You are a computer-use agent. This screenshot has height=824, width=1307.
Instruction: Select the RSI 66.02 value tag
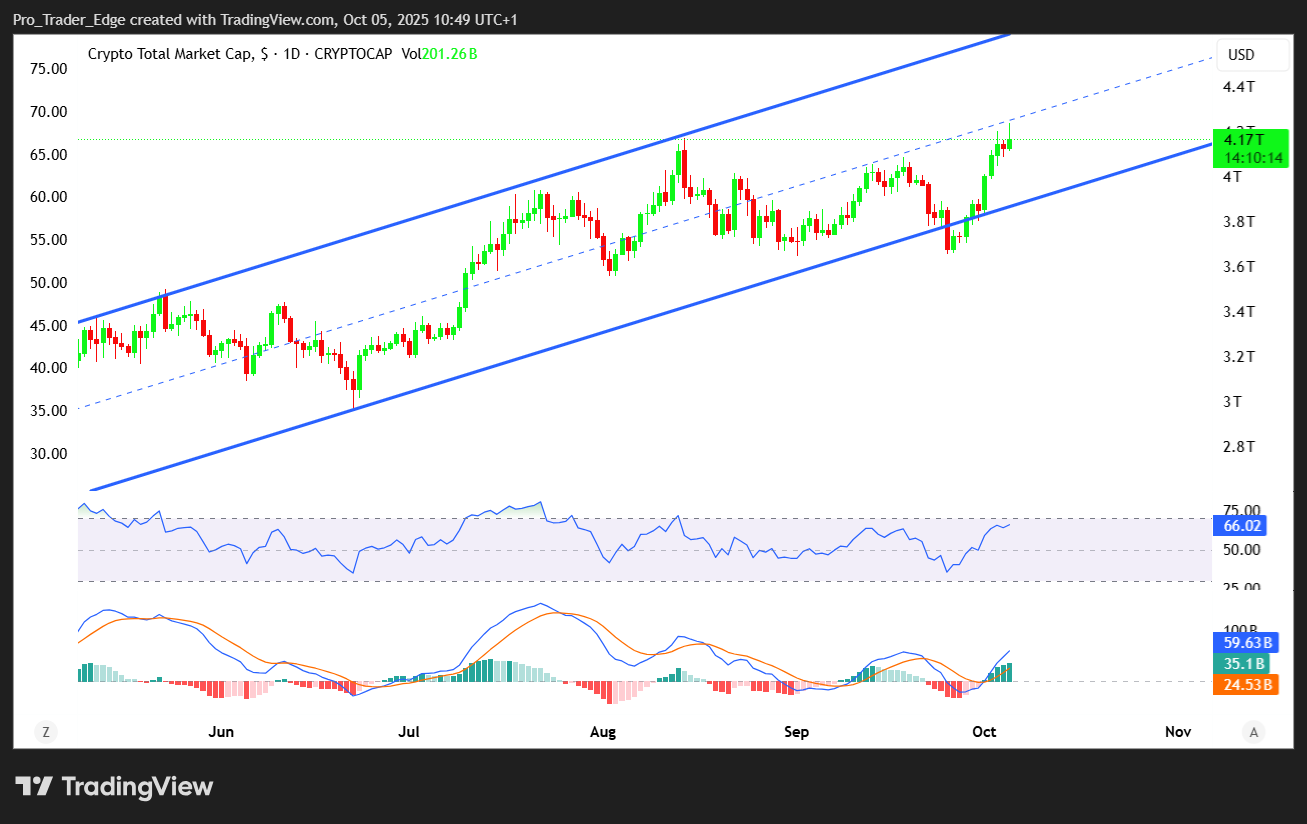1240,525
